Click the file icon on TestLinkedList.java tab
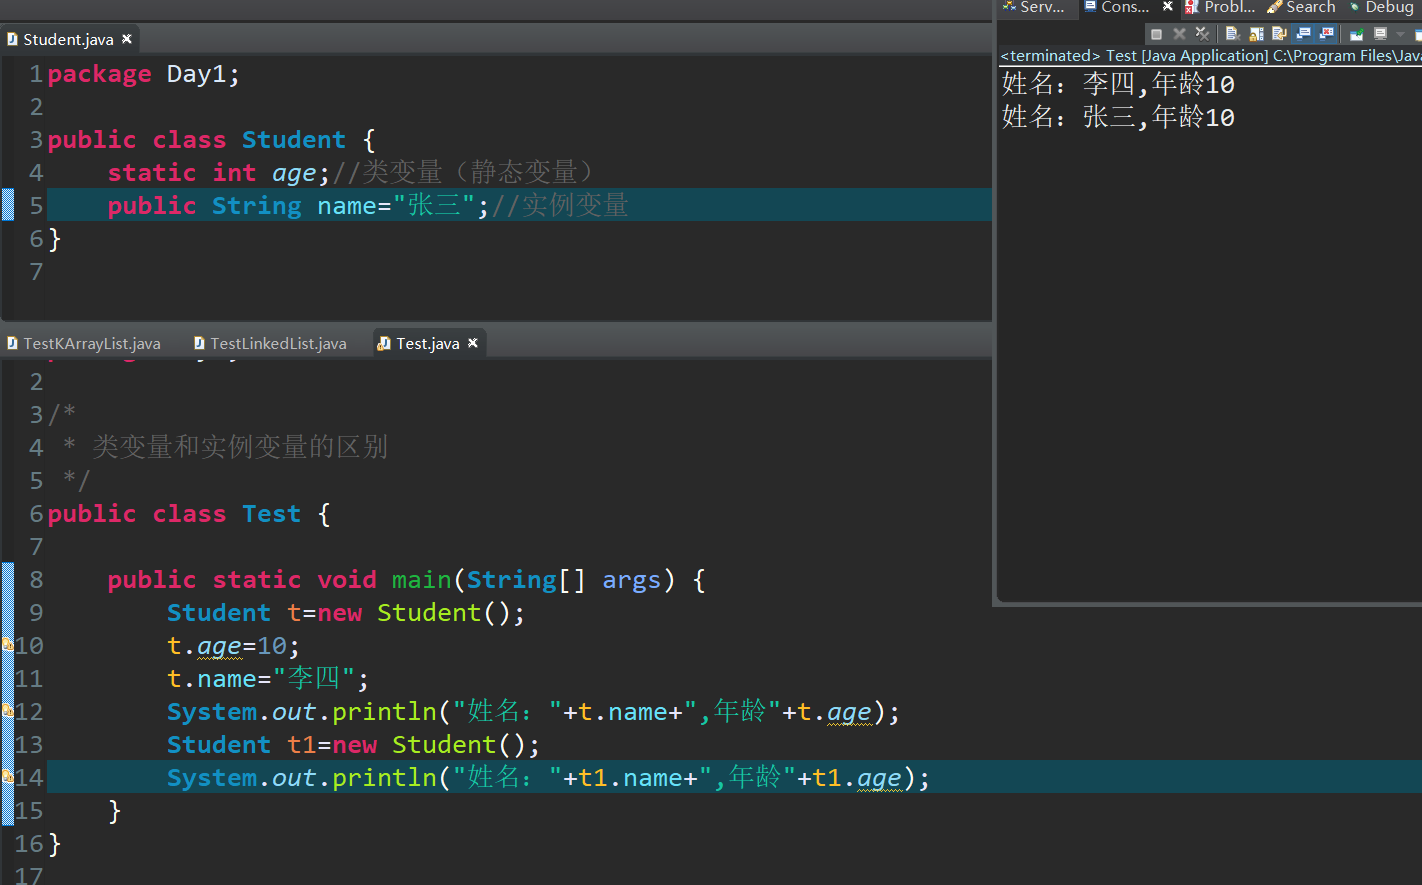 pyautogui.click(x=199, y=343)
